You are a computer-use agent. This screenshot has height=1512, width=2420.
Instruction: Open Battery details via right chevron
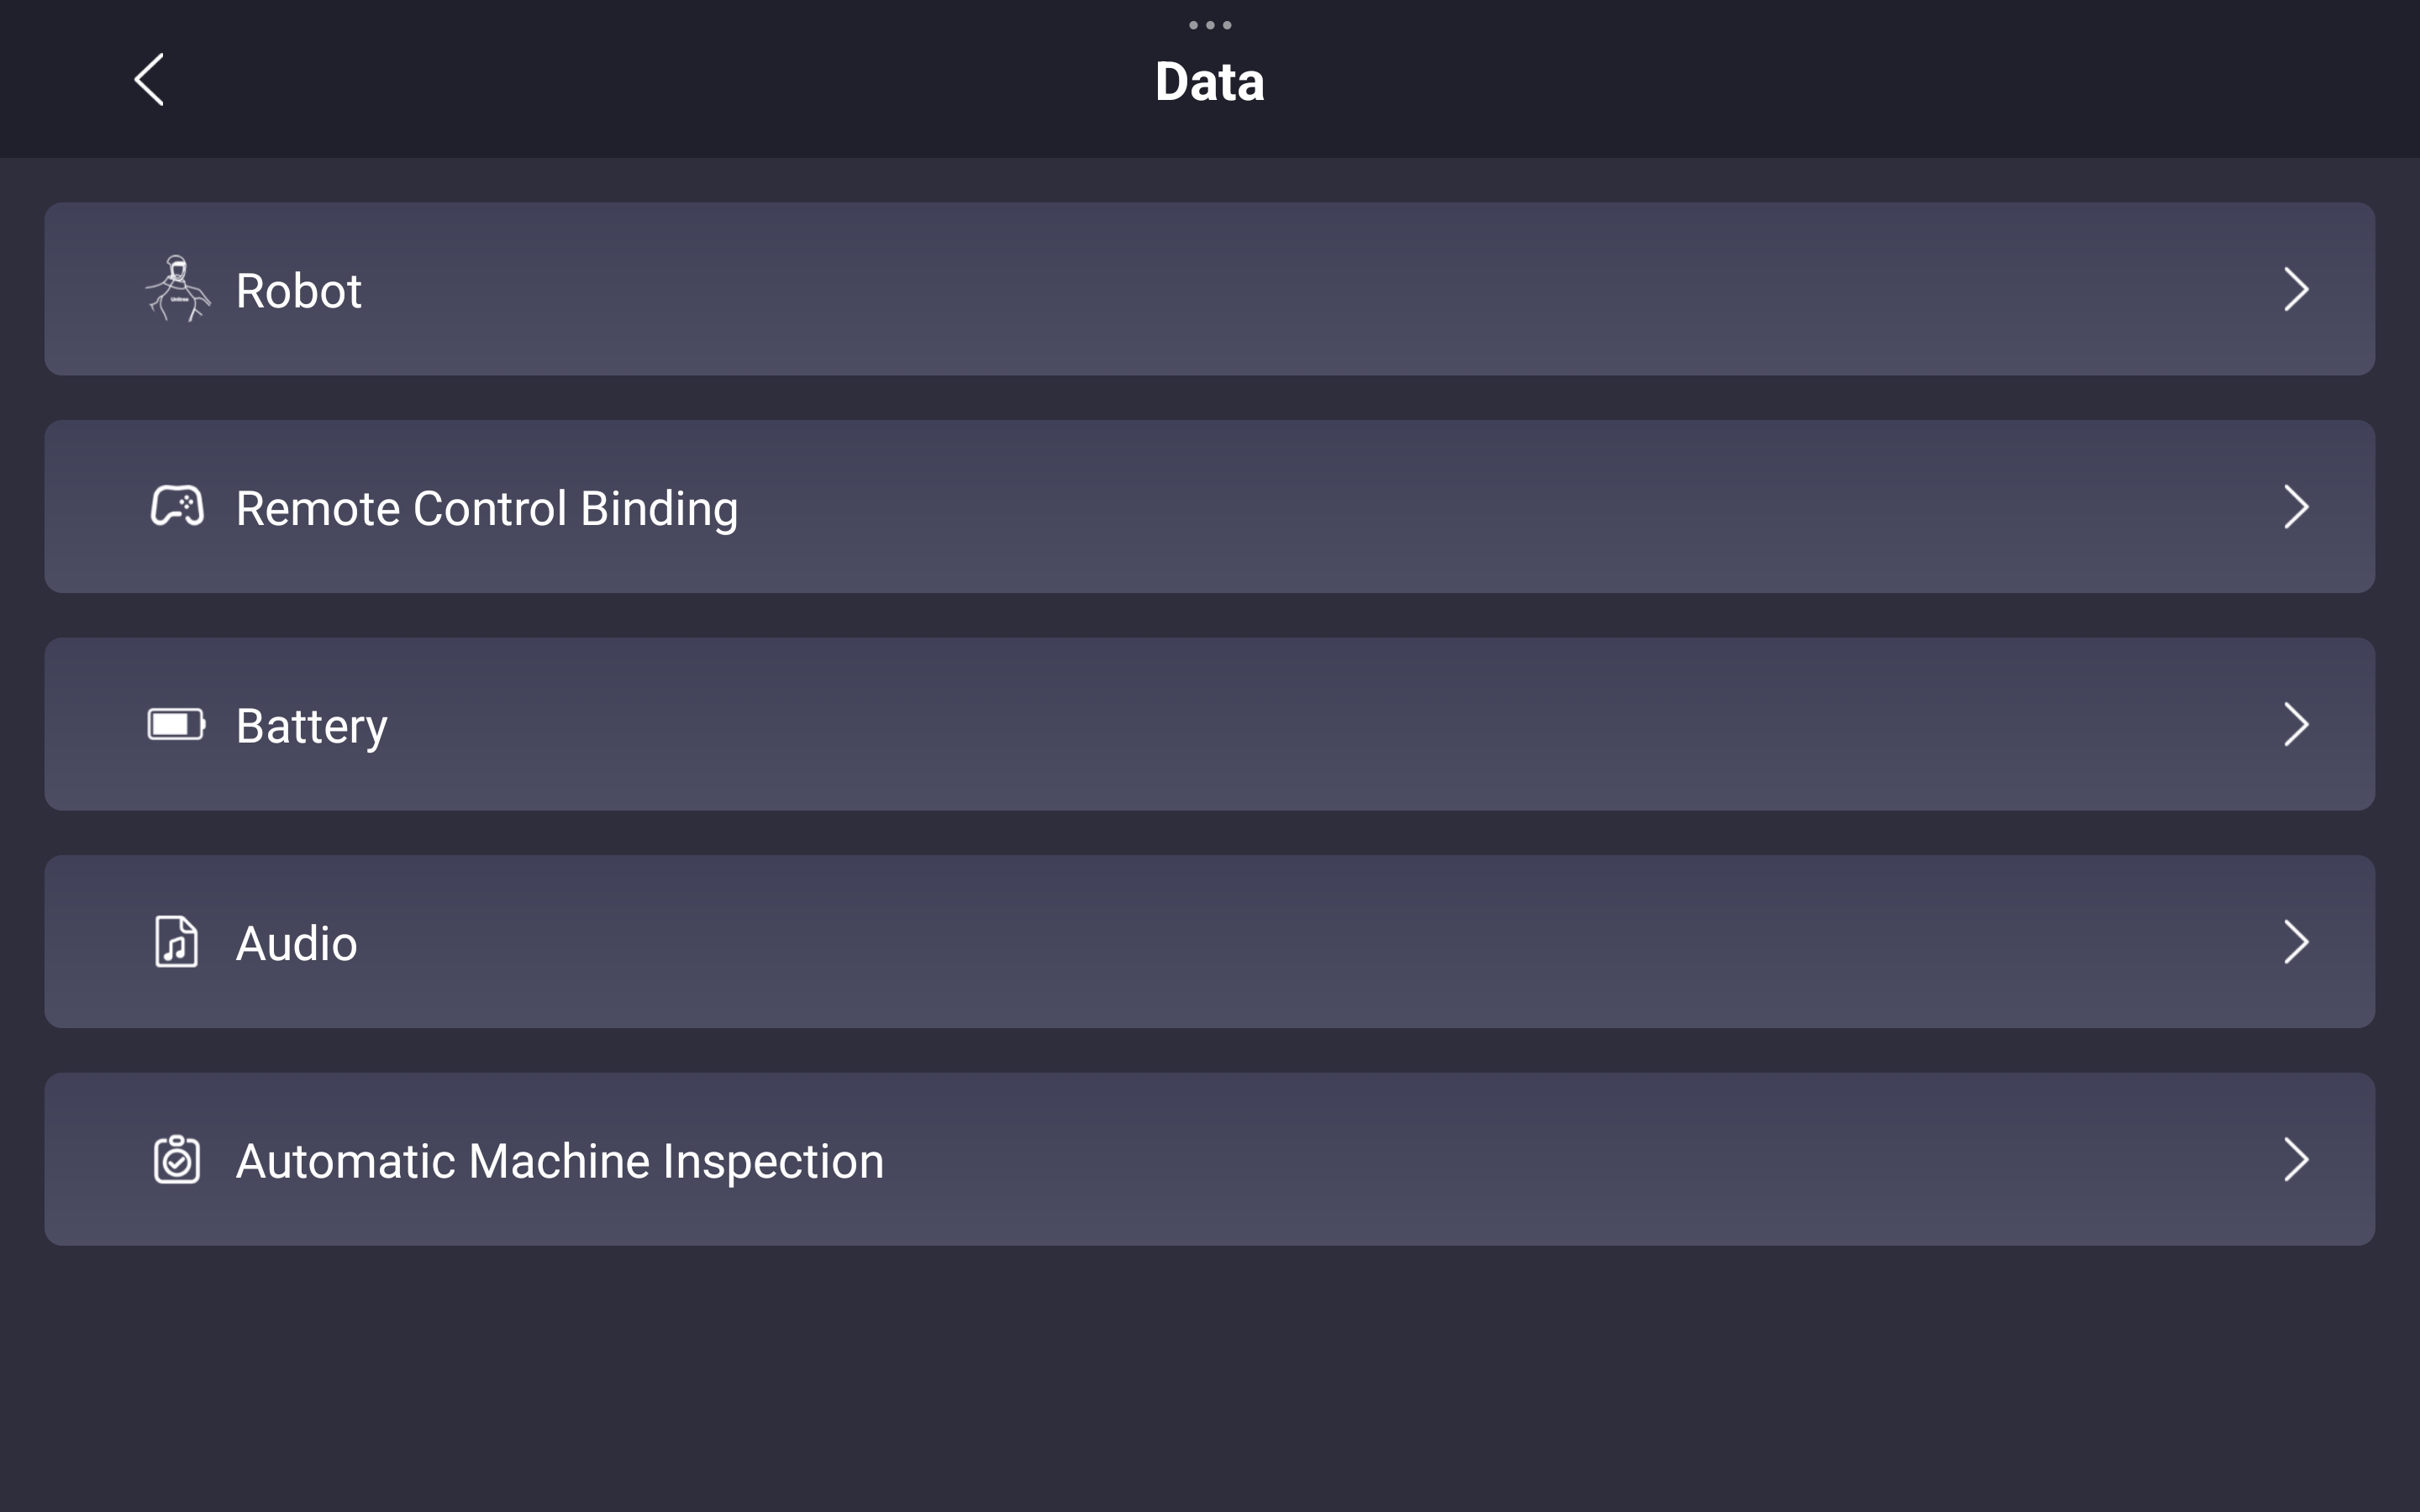tap(2296, 724)
